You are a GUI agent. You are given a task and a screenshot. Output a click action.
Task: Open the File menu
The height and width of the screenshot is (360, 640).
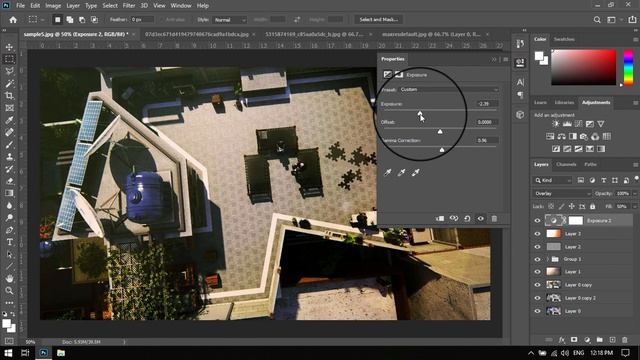(x=20, y=6)
